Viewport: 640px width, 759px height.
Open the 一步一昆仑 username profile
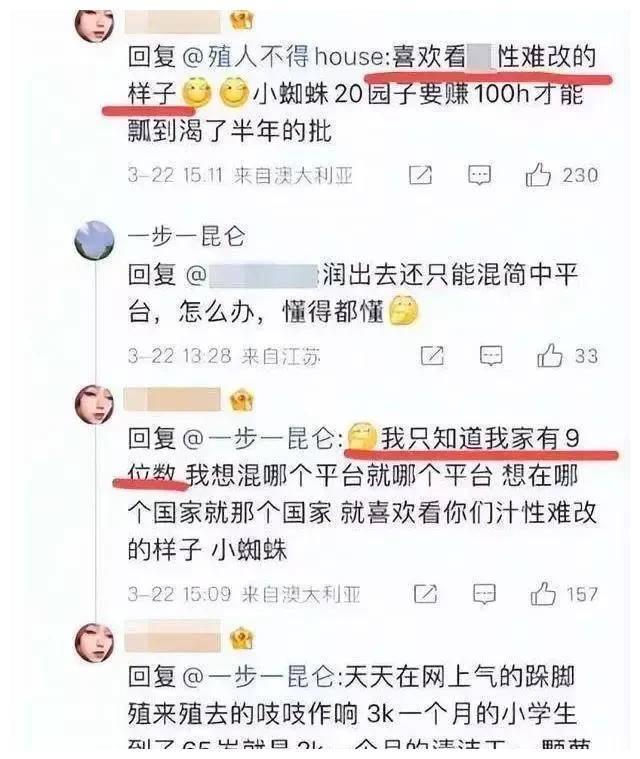tap(186, 237)
